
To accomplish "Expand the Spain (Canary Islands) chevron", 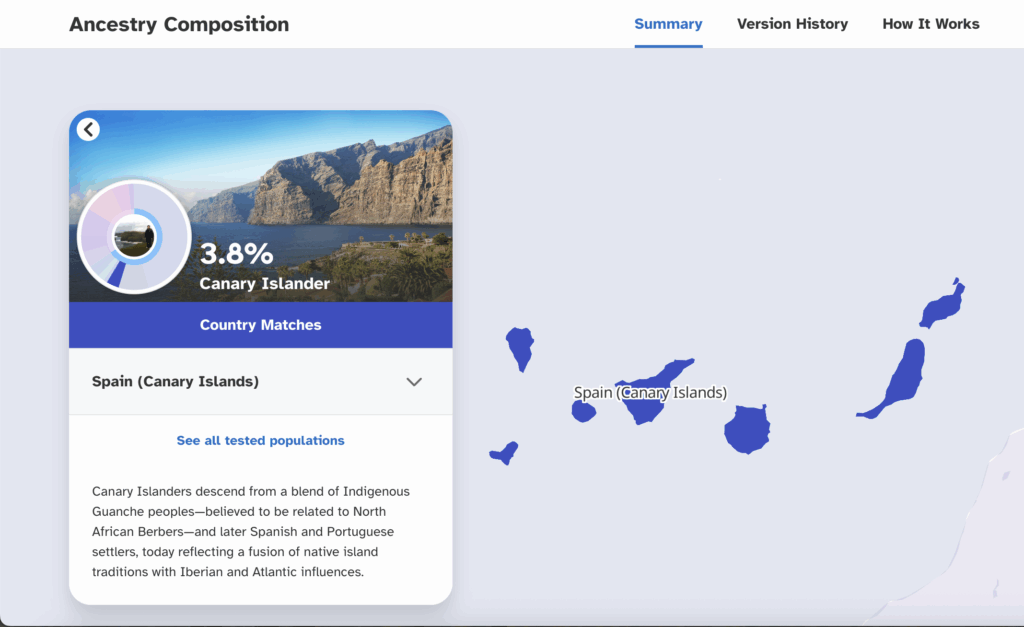I will (x=414, y=382).
